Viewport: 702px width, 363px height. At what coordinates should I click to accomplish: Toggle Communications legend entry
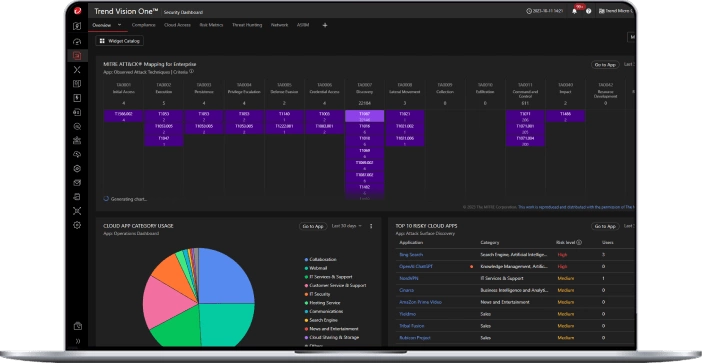point(324,312)
